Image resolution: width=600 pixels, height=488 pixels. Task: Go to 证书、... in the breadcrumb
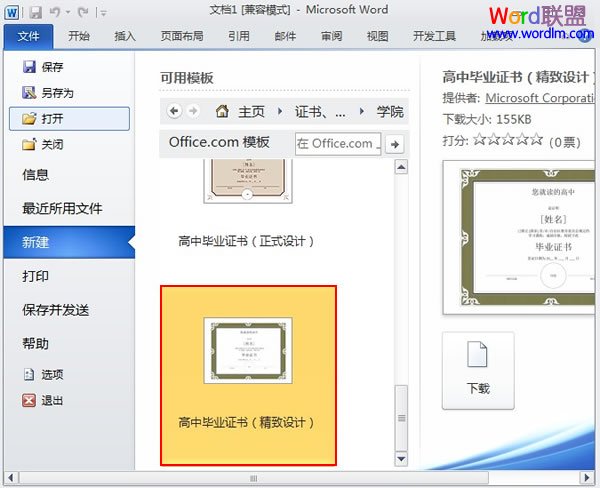[x=320, y=112]
